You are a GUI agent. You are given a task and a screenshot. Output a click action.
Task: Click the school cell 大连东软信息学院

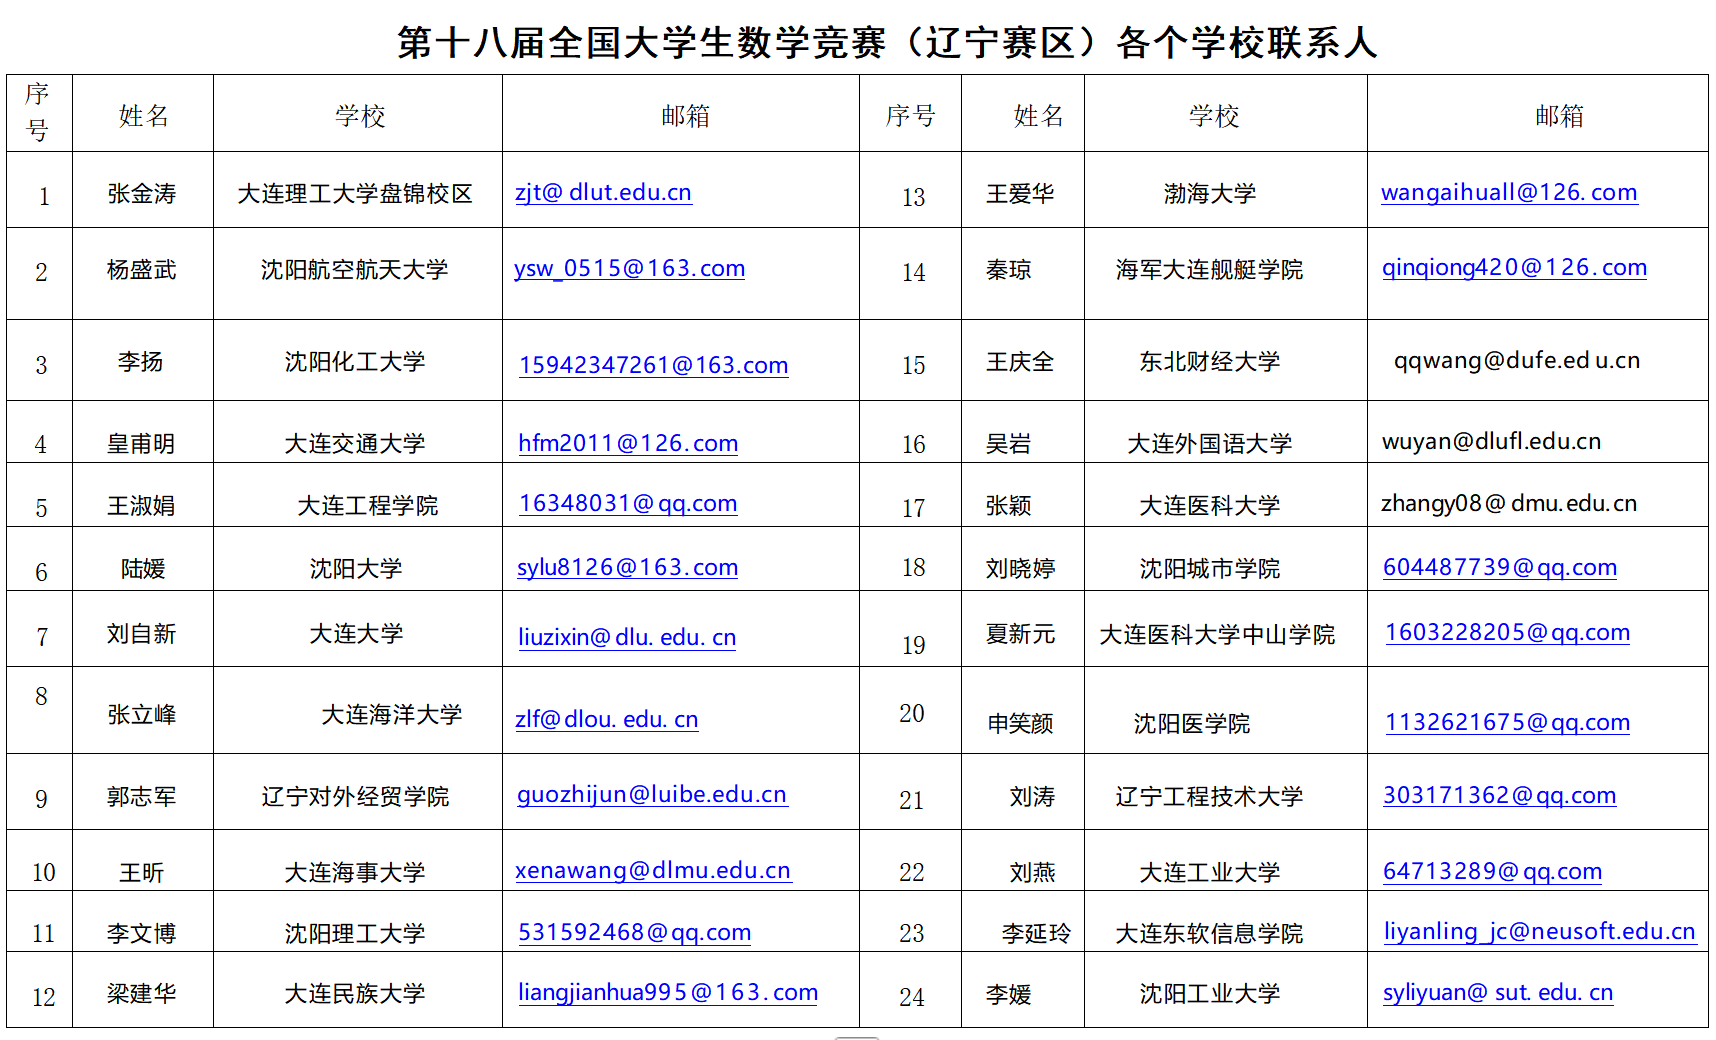(1210, 934)
